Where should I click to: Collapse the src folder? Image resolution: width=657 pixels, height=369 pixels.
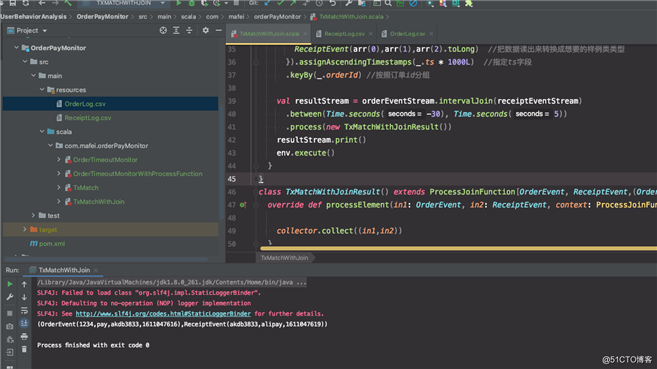point(25,62)
